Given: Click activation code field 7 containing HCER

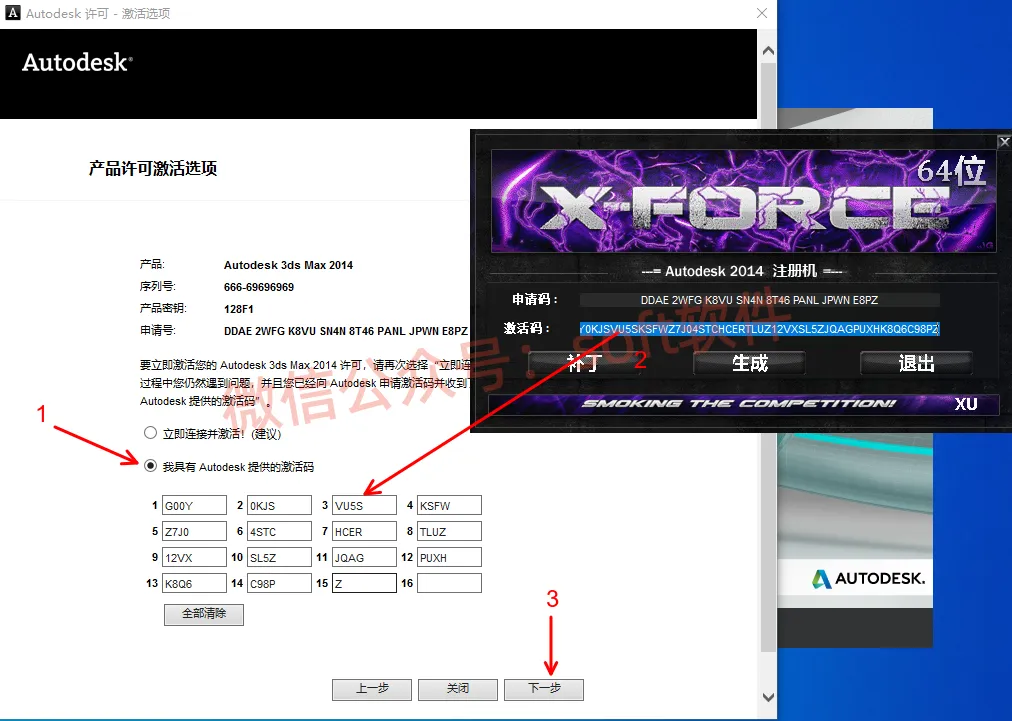Looking at the screenshot, I should coord(364,531).
